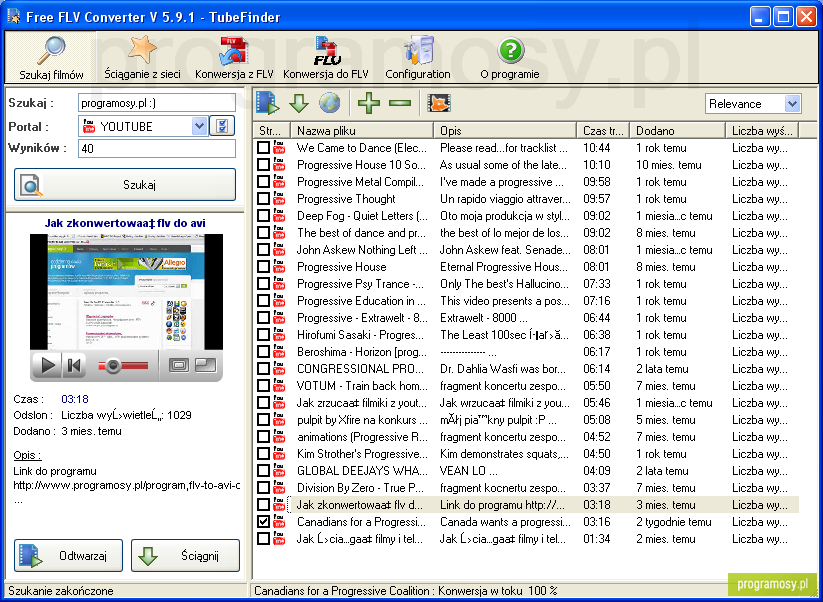Click the globe browser toolbar icon
The width and height of the screenshot is (823, 602).
pos(330,103)
